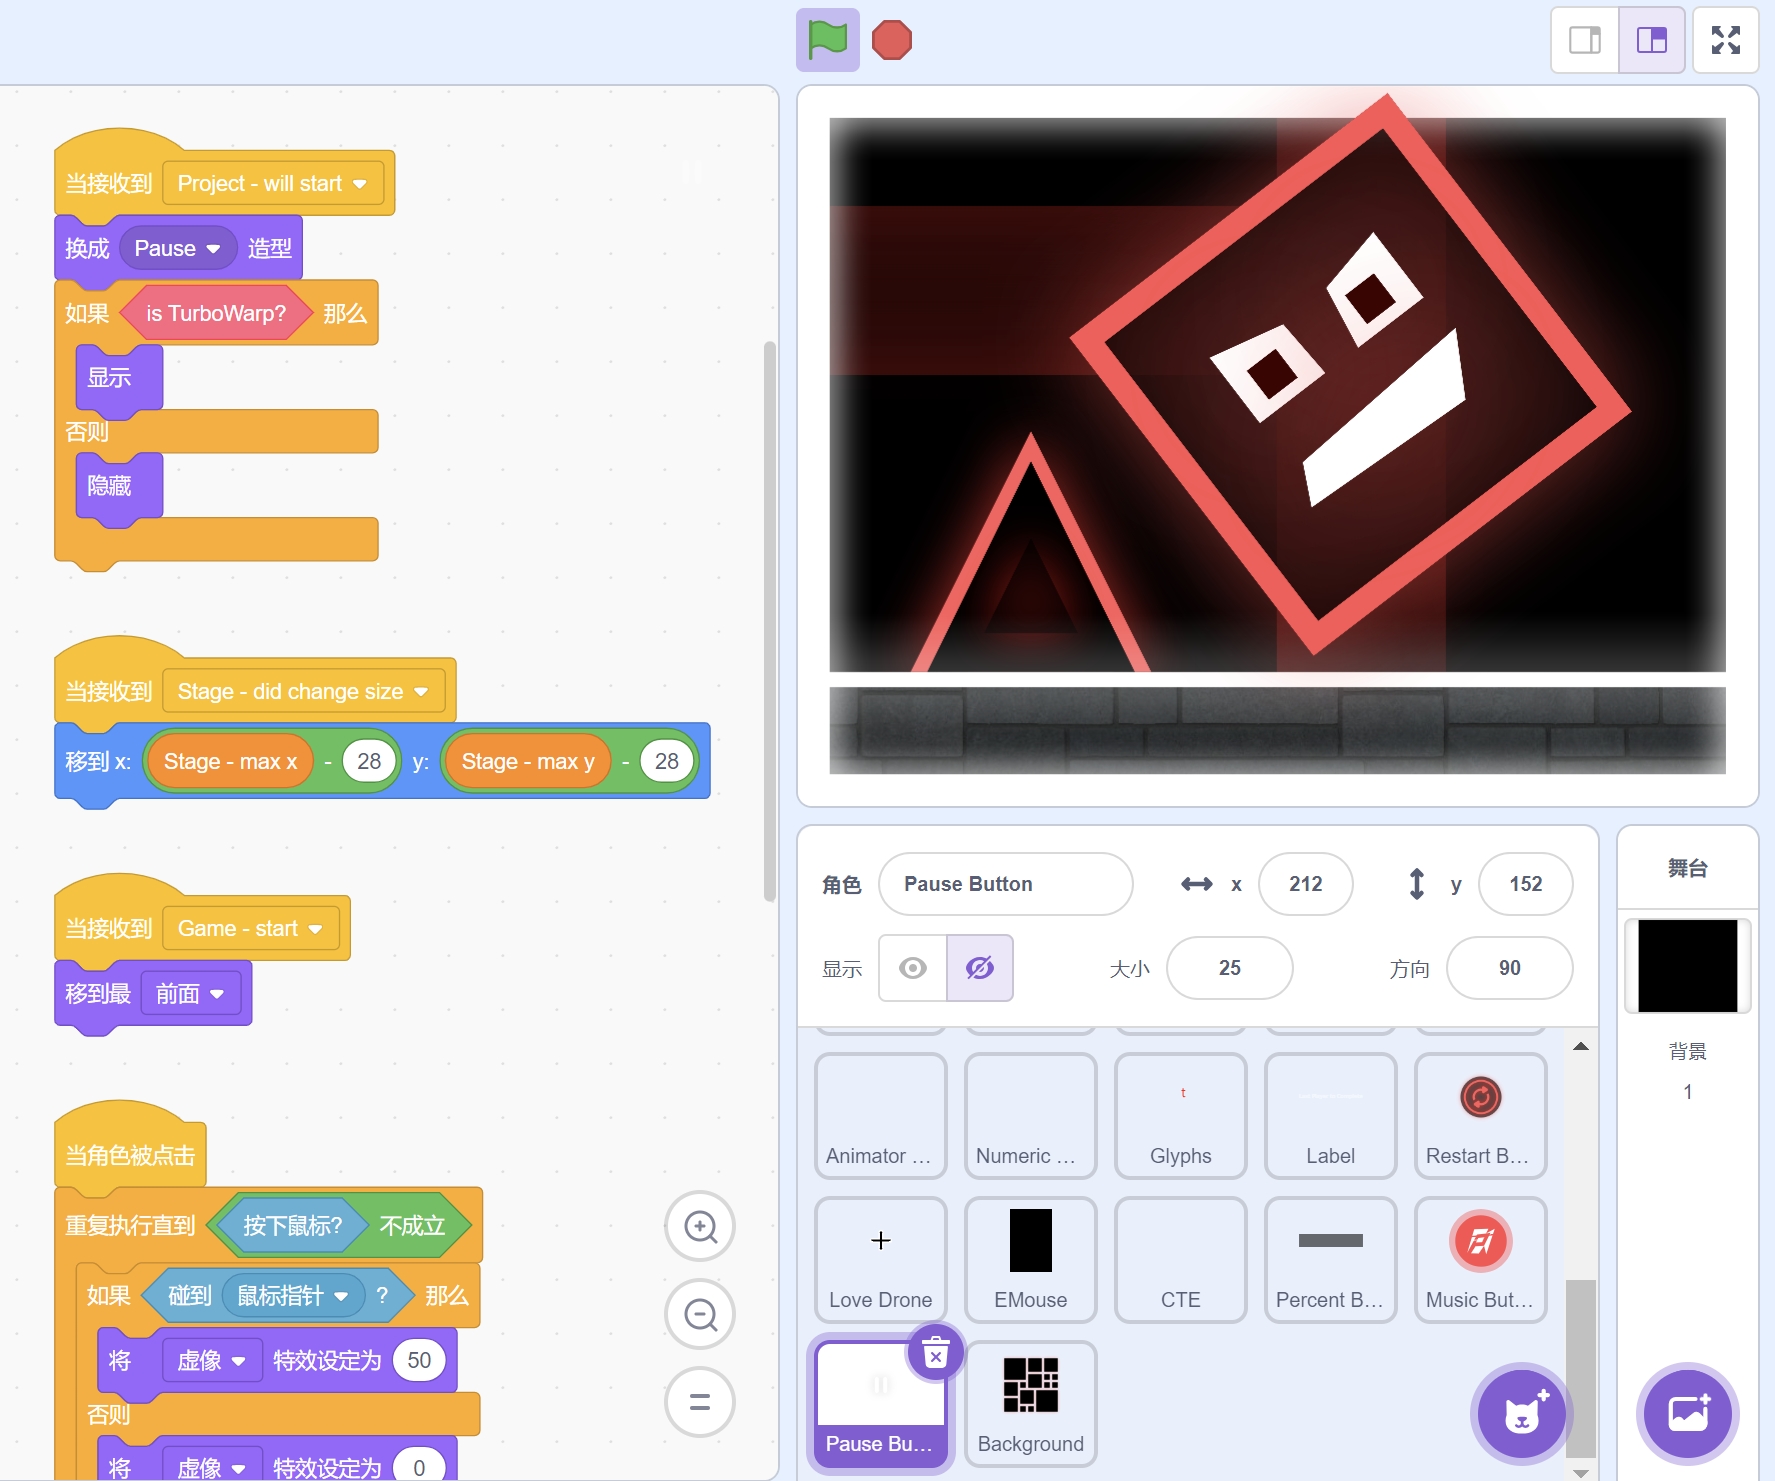This screenshot has height=1481, width=1775.
Task: Zoom out of the code workspace
Action: [x=700, y=1314]
